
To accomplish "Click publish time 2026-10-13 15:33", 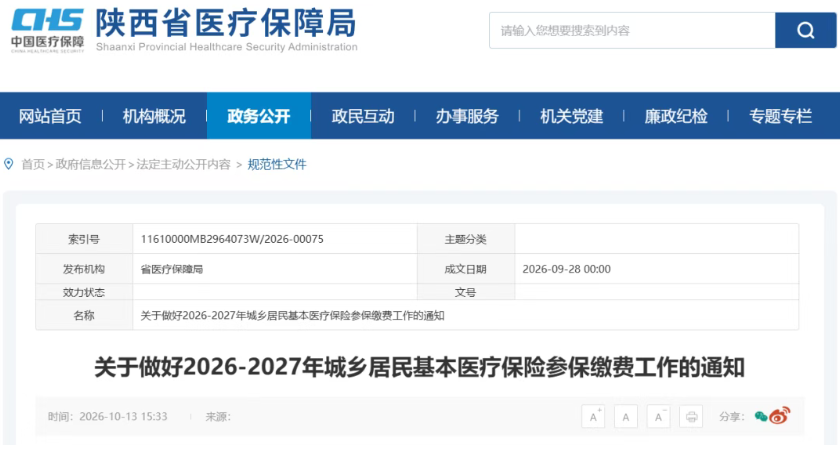I will (x=123, y=416).
